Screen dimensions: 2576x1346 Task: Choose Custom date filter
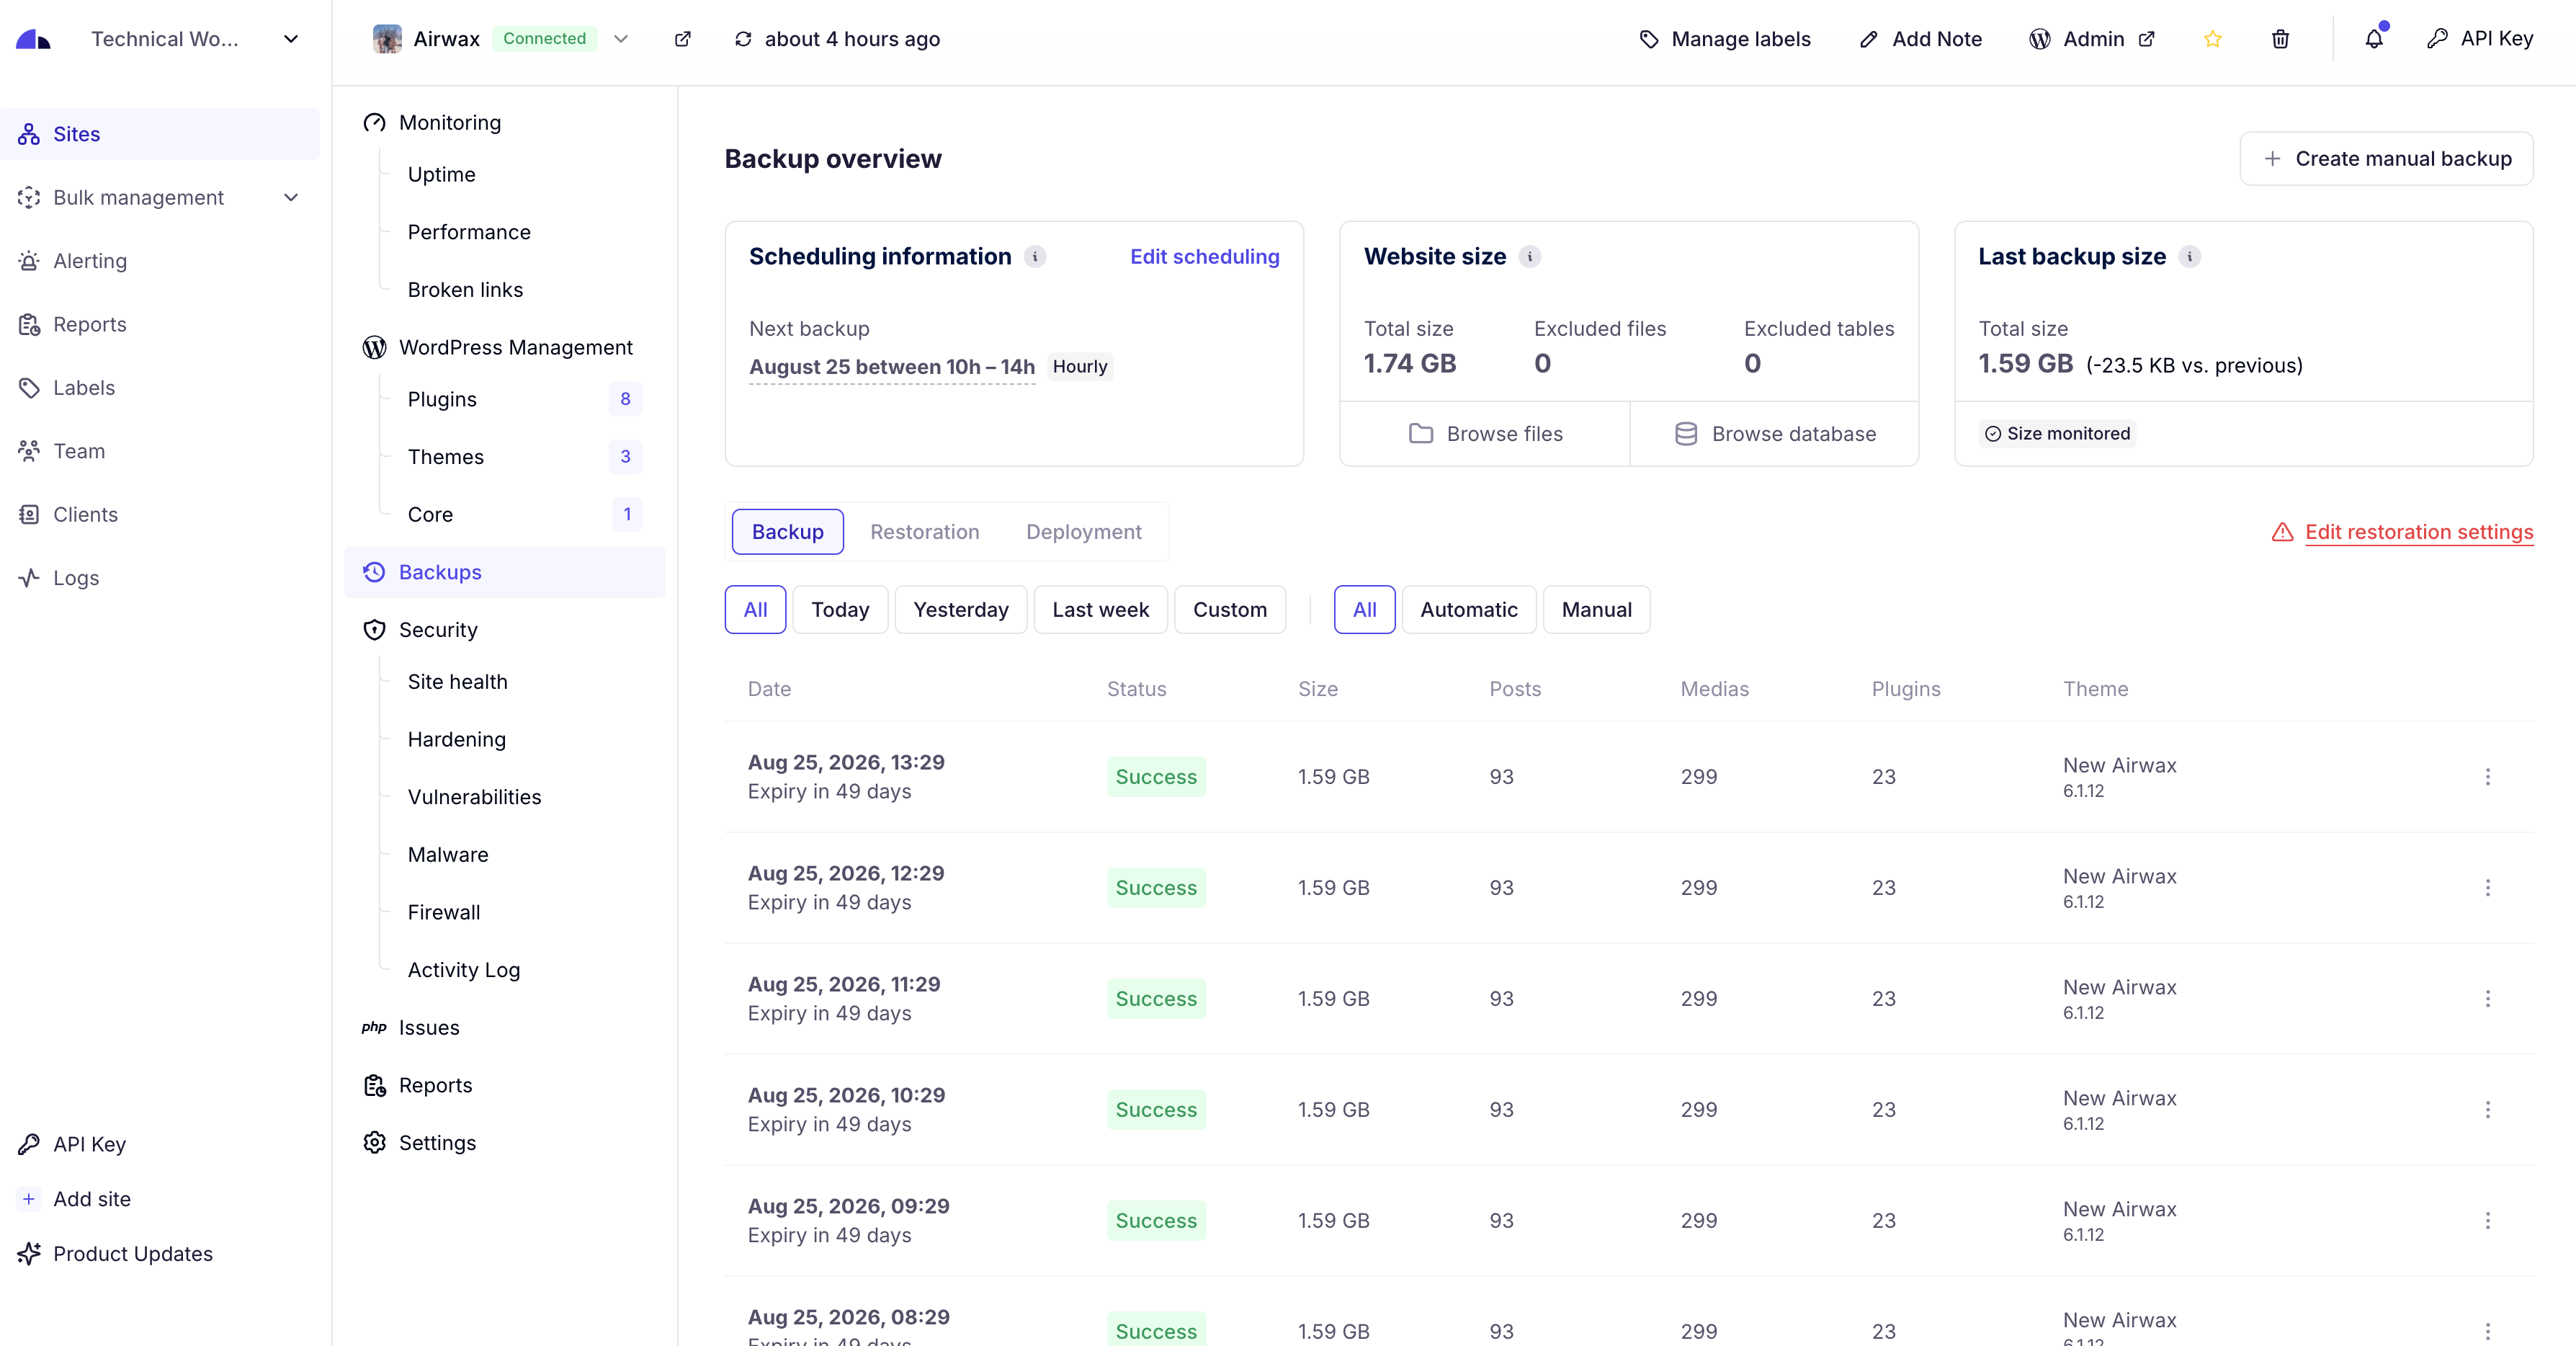coord(1230,610)
